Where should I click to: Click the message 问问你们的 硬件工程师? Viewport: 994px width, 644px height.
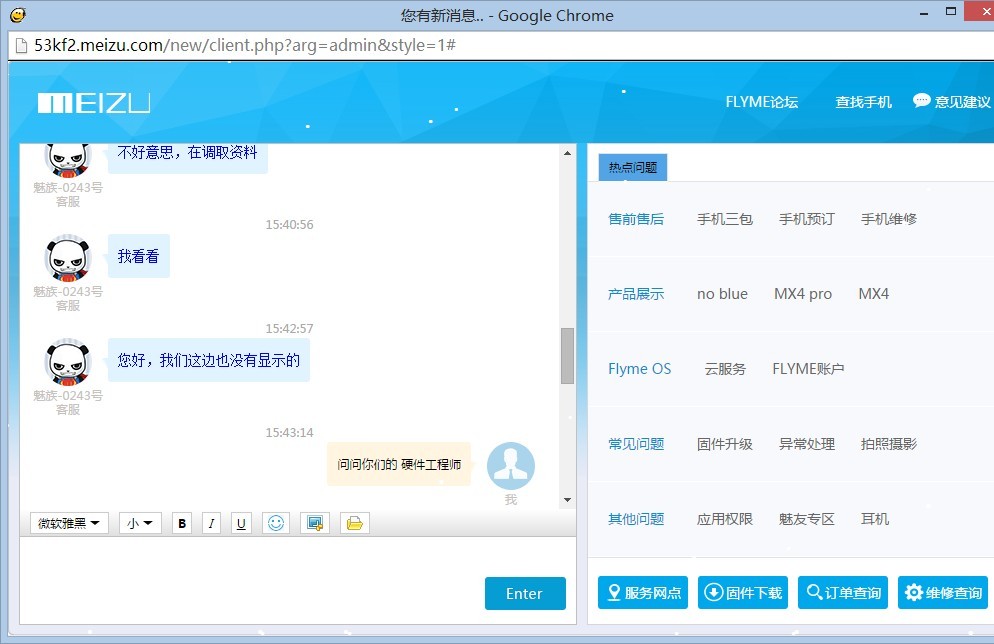(x=399, y=464)
